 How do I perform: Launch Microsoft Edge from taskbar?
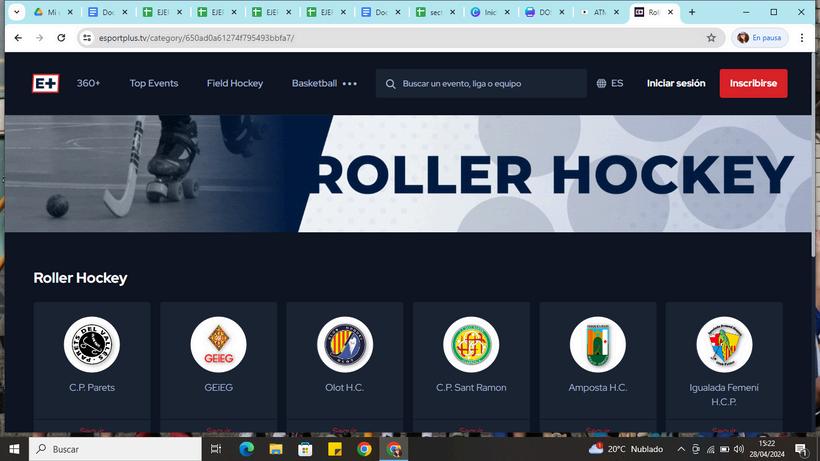pyautogui.click(x=246, y=449)
